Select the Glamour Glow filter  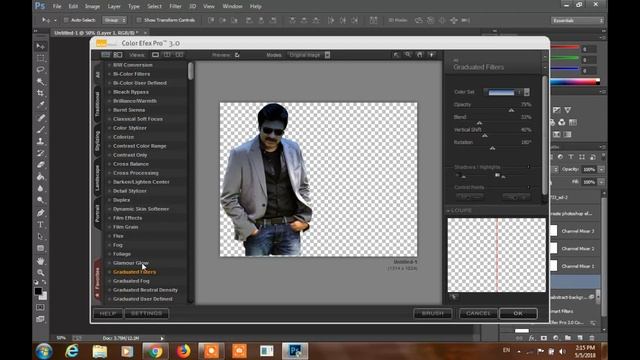(x=131, y=263)
